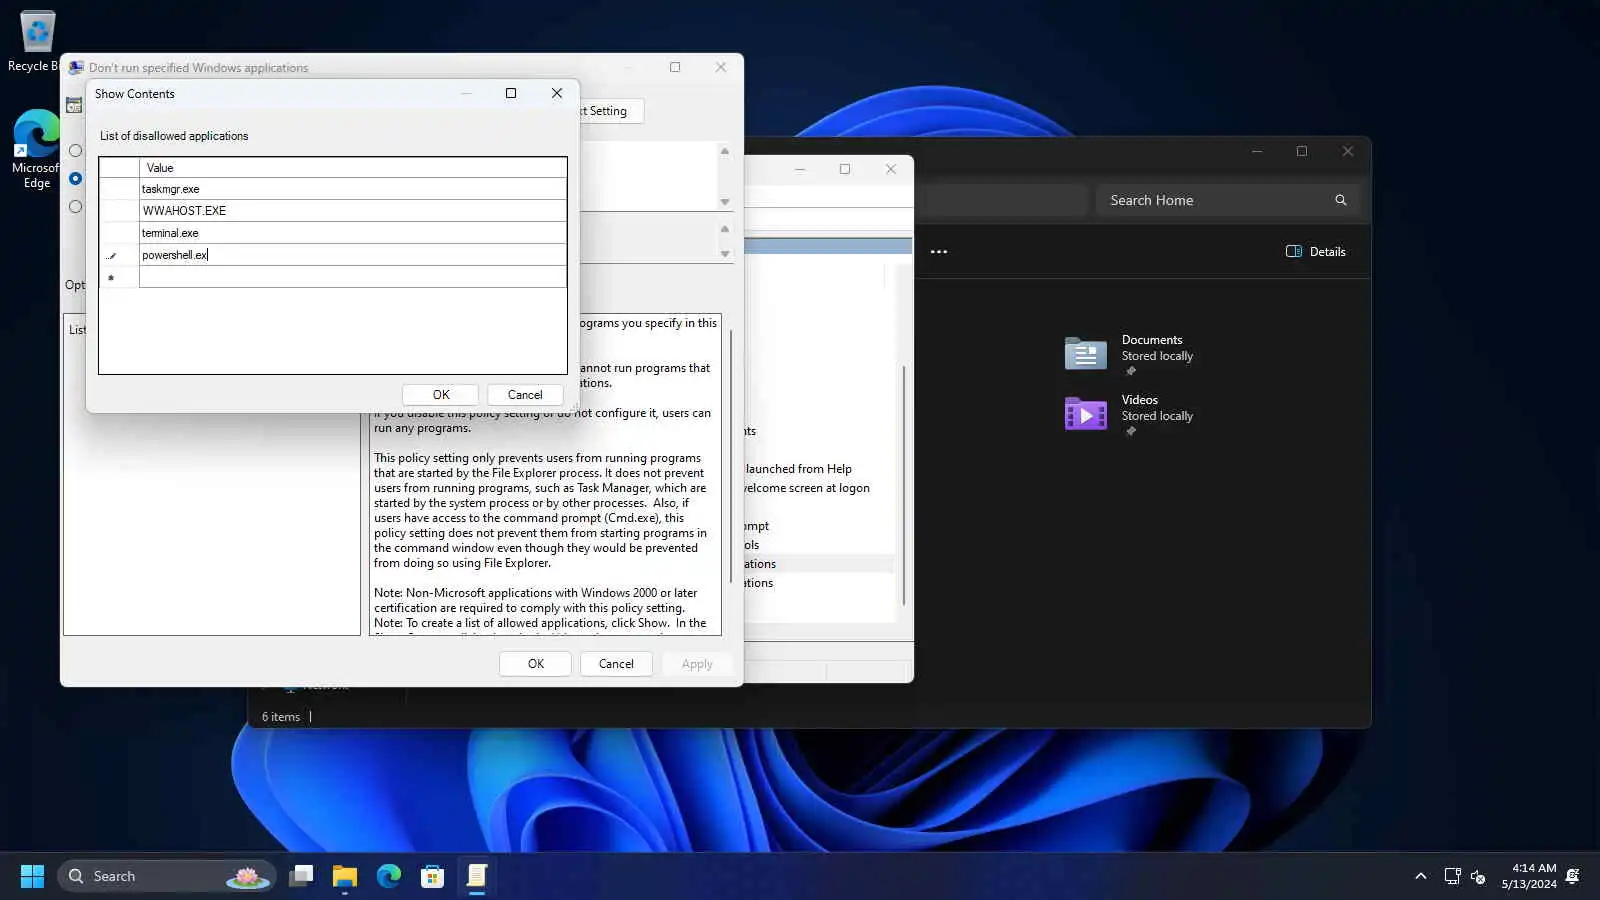Click the volume icon in the system tray
This screenshot has width=1600, height=900.
[x=1478, y=877]
